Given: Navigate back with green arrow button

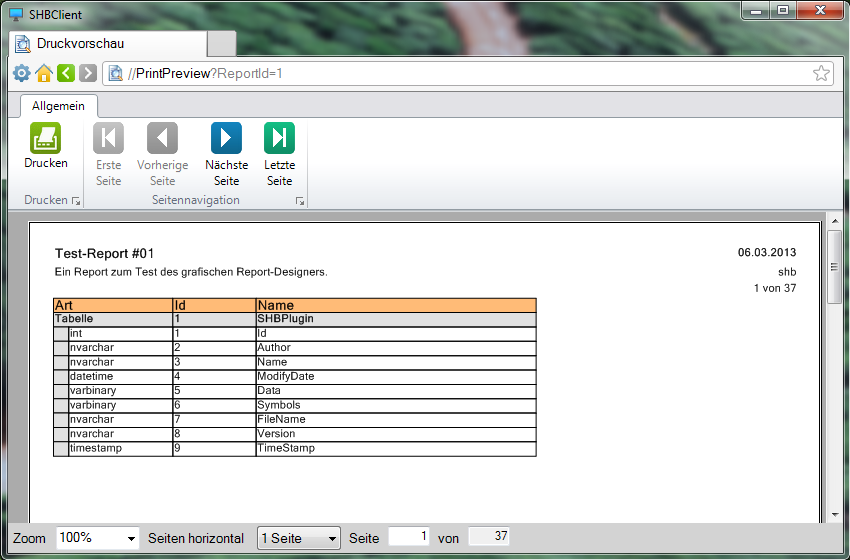Looking at the screenshot, I should (66, 73).
